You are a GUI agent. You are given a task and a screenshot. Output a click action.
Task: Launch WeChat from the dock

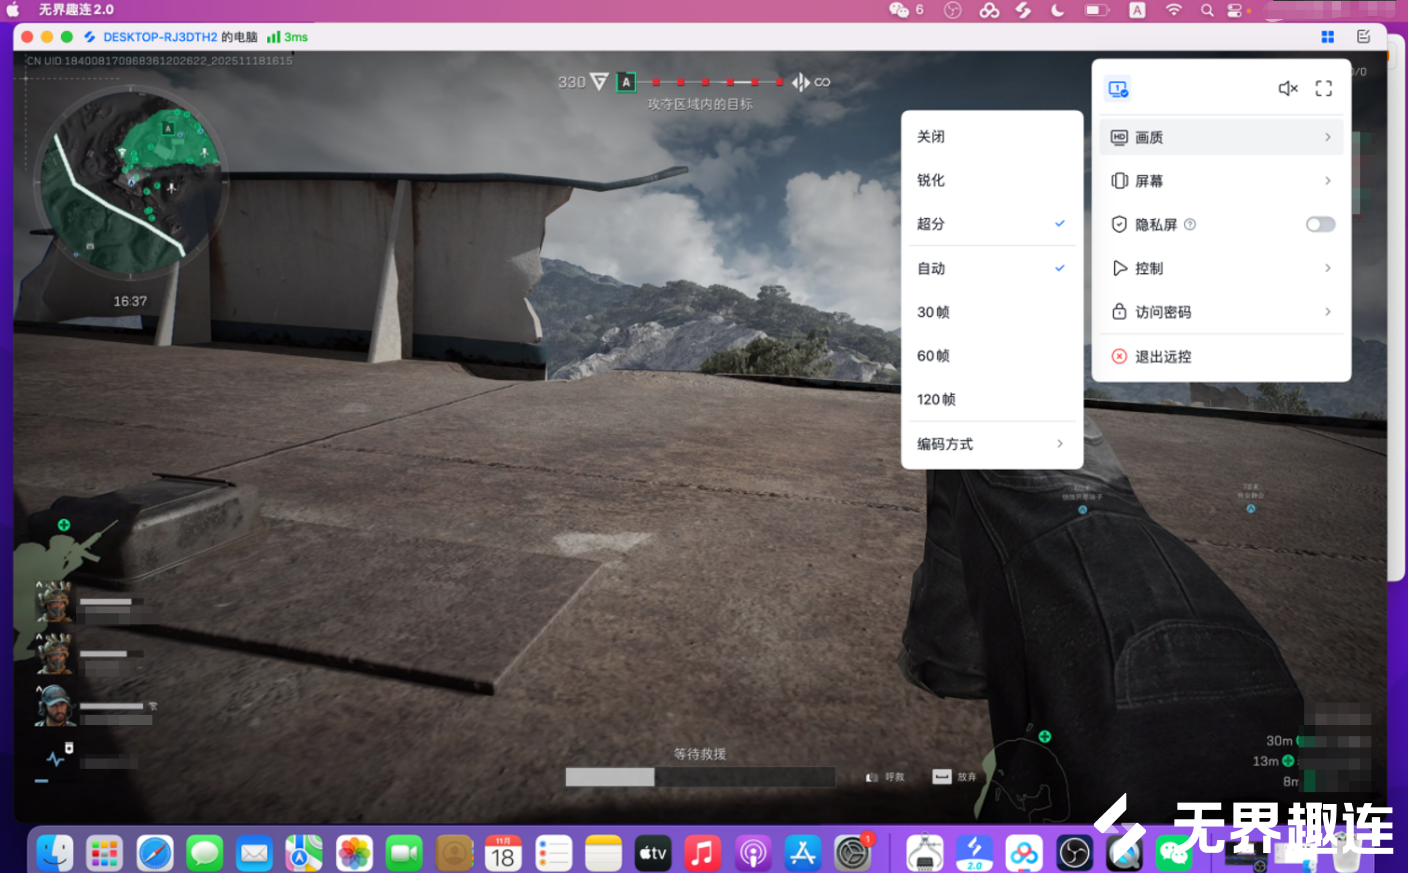click(1174, 853)
